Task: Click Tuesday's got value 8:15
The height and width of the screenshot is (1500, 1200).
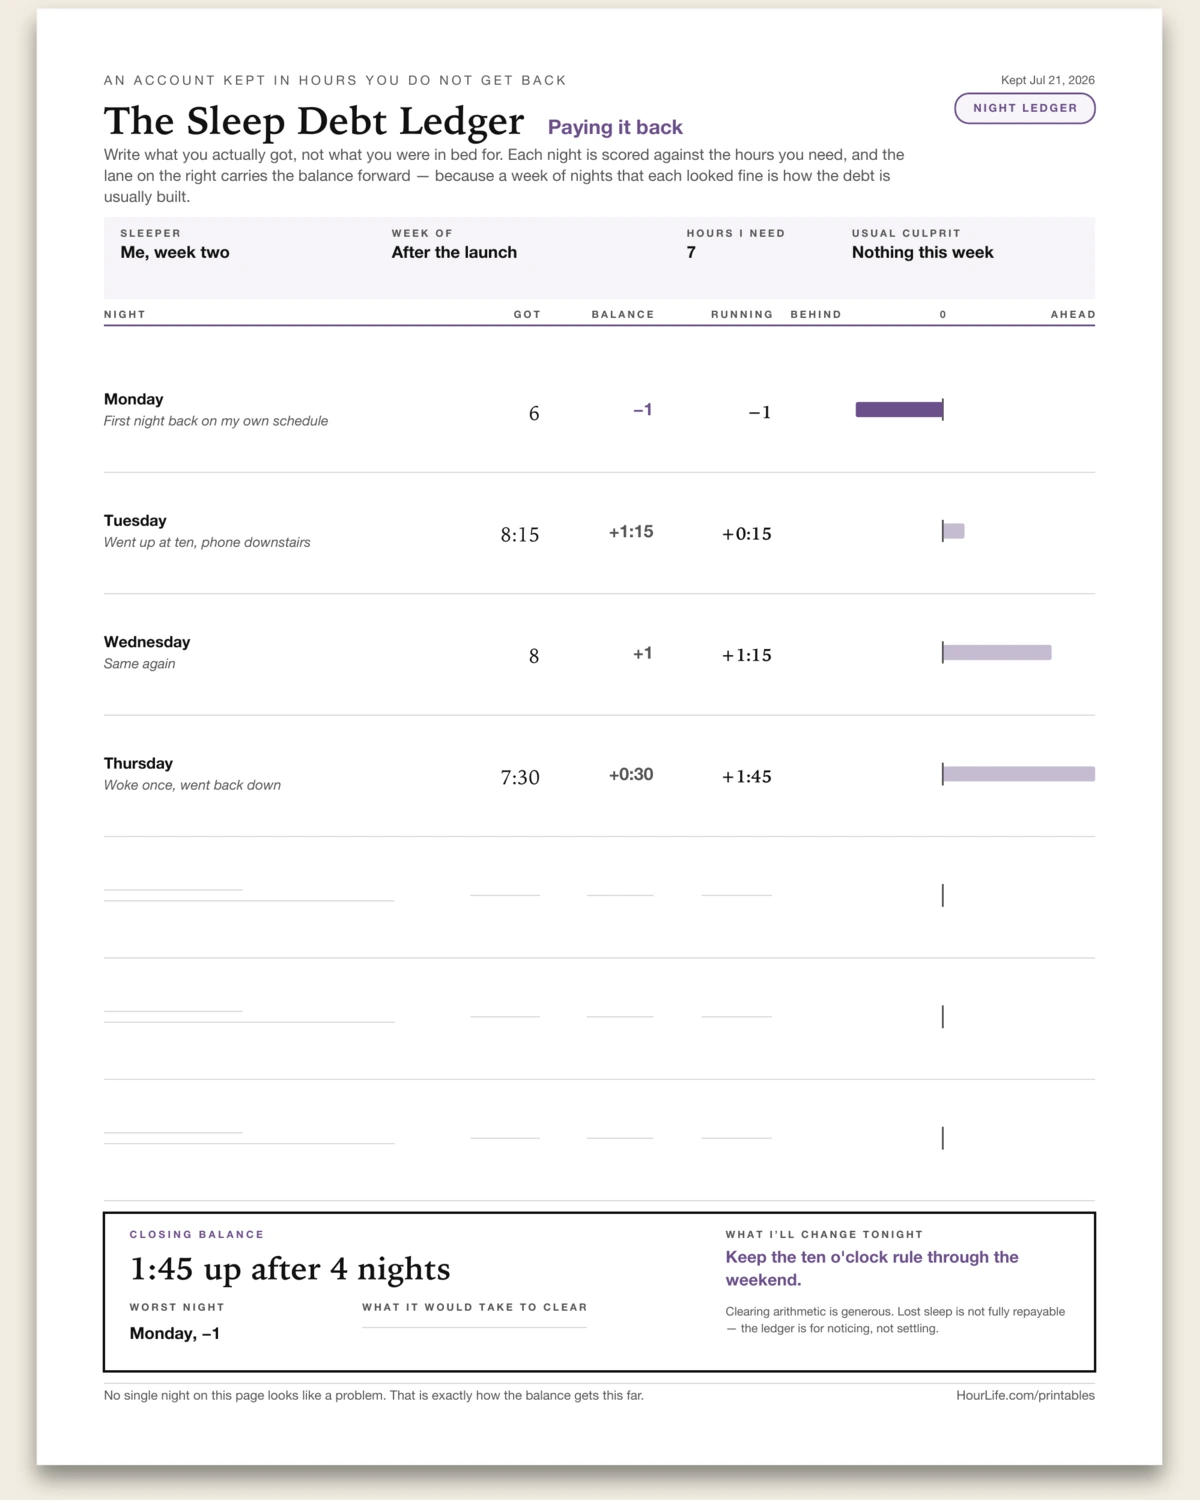Action: (x=520, y=535)
